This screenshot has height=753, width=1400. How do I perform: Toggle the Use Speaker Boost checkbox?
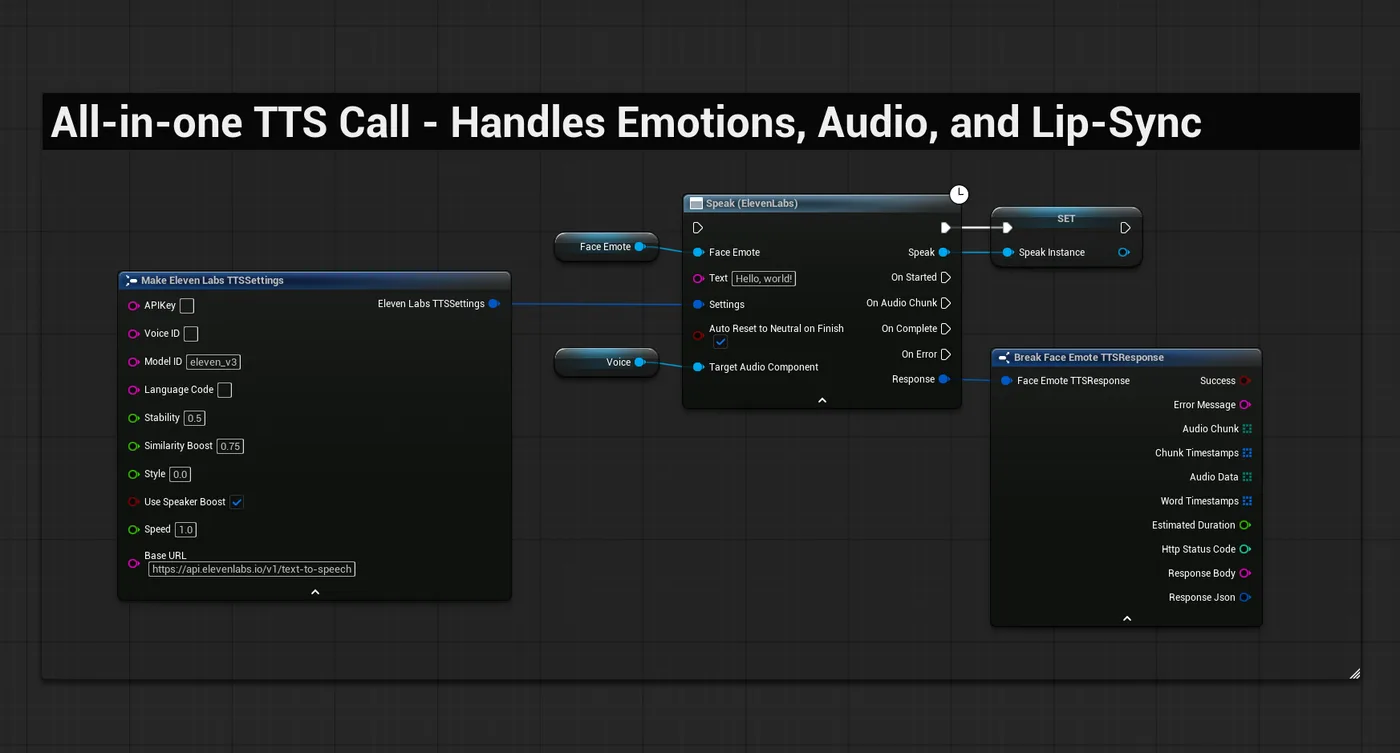click(237, 502)
